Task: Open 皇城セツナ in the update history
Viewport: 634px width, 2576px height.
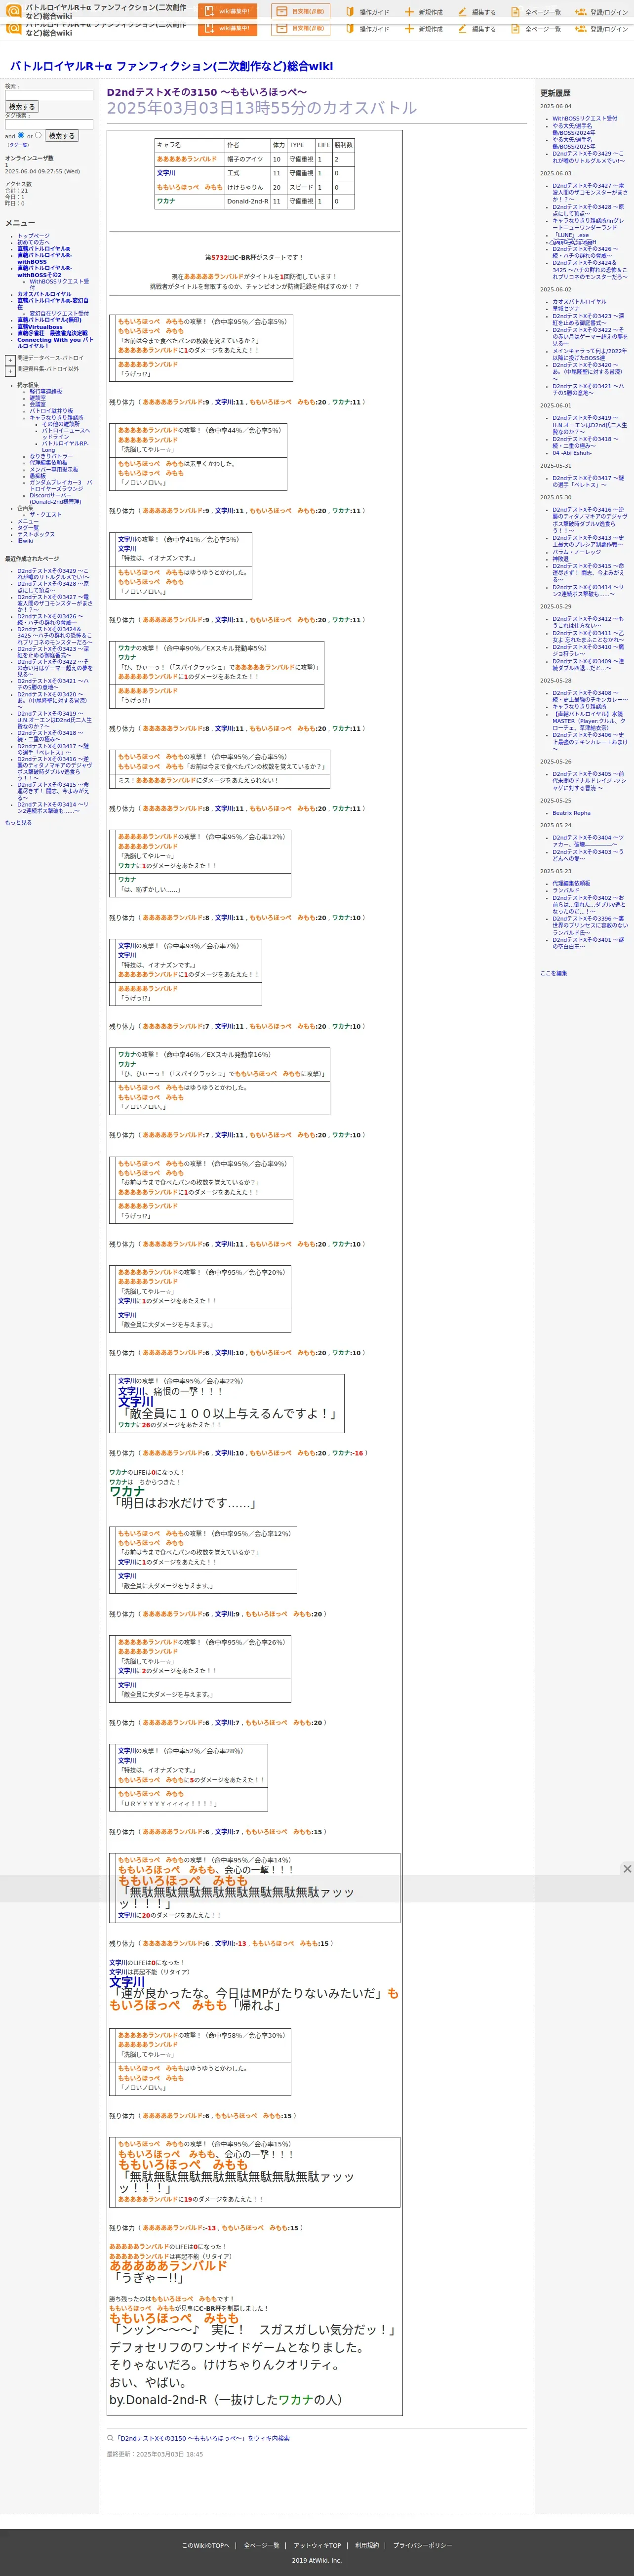Action: point(565,308)
